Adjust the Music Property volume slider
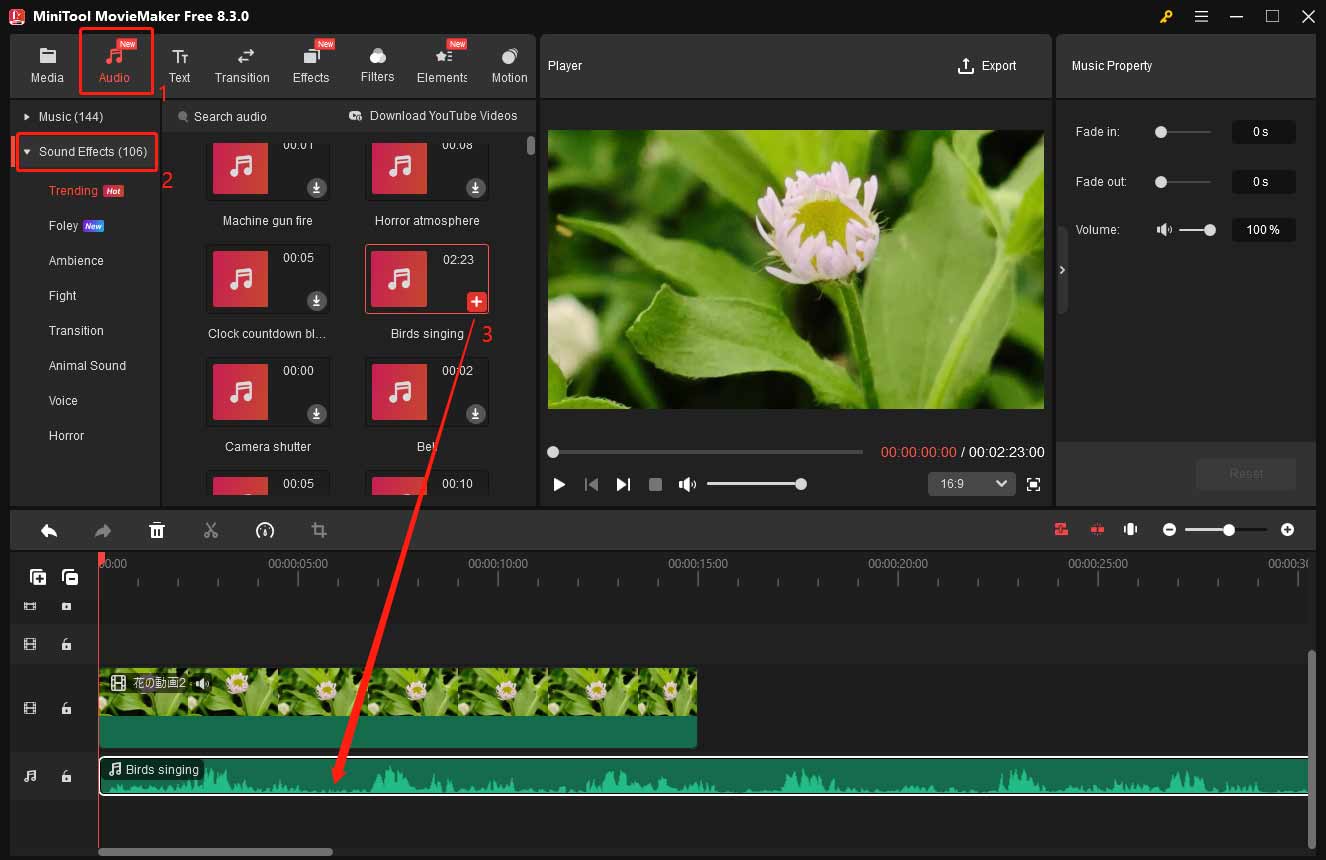 tap(1197, 230)
